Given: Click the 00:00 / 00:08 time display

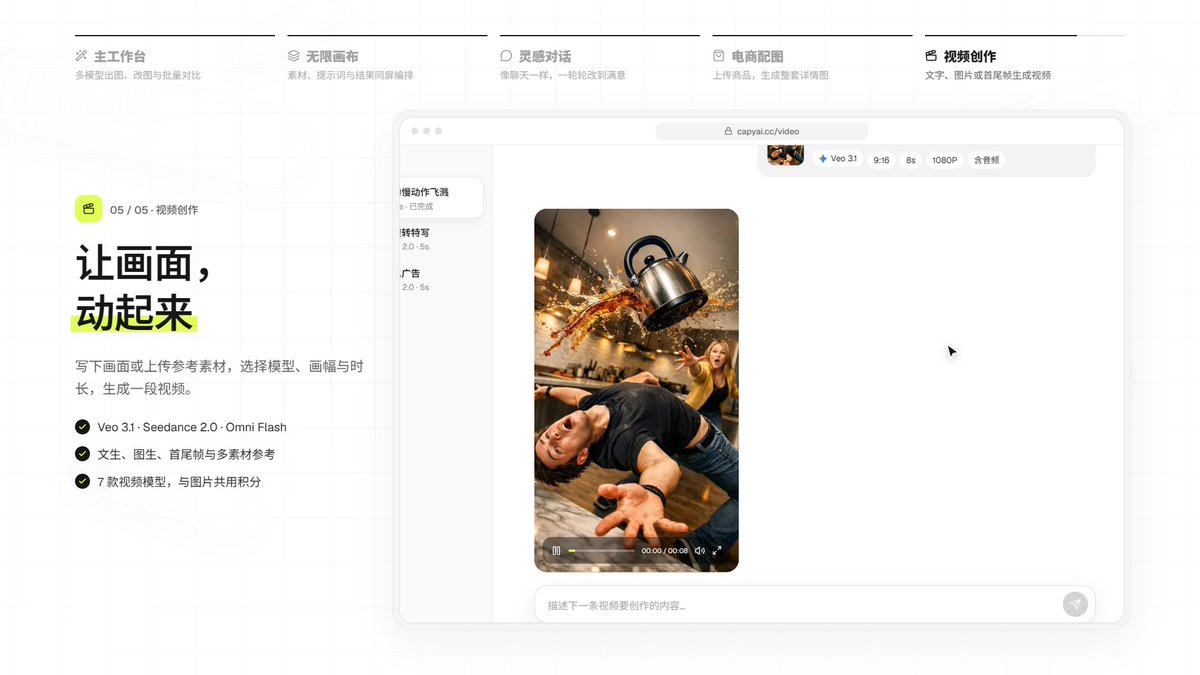Looking at the screenshot, I should 665,551.
